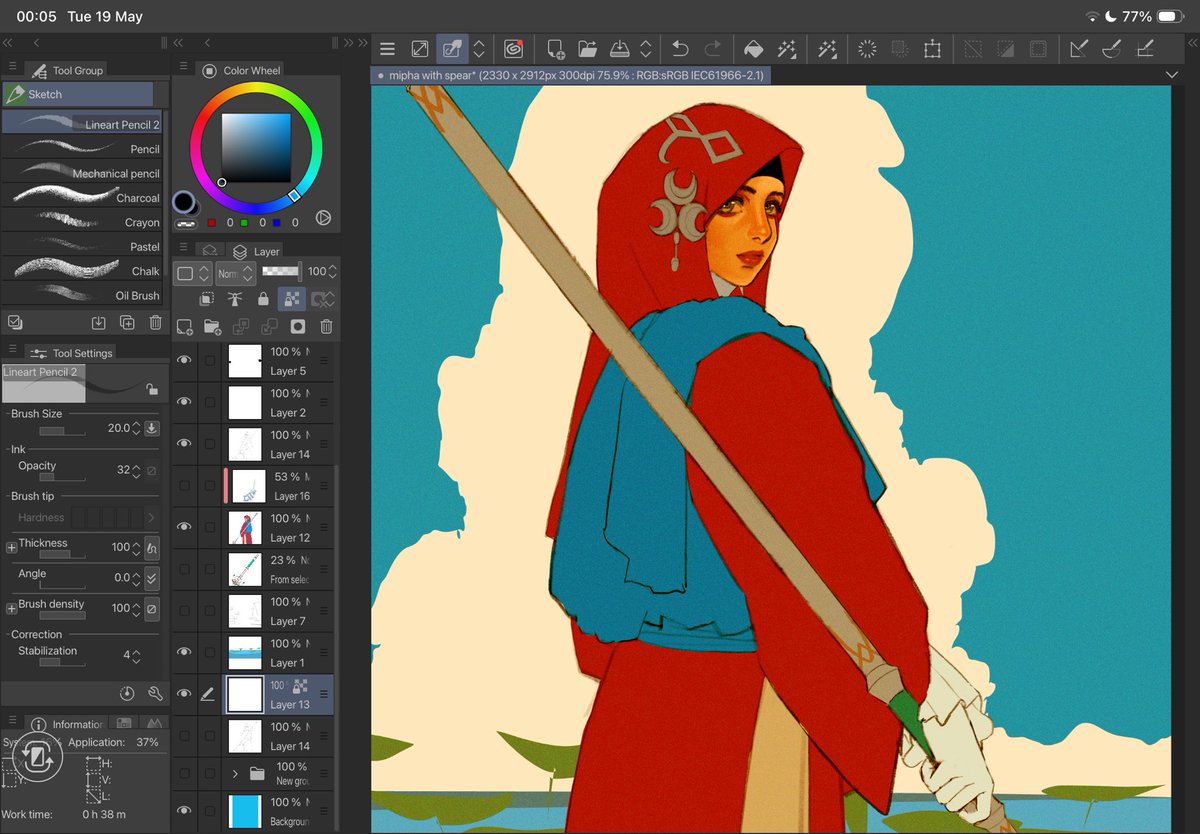Hide Layer 2 using its eye icon
The width and height of the screenshot is (1200, 834).
pyautogui.click(x=184, y=401)
